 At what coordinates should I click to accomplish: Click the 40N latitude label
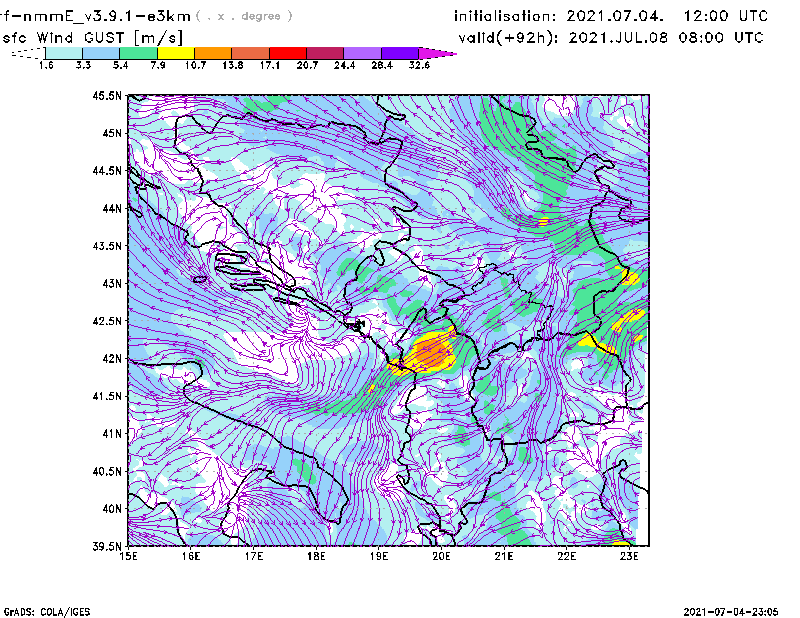(x=112, y=509)
